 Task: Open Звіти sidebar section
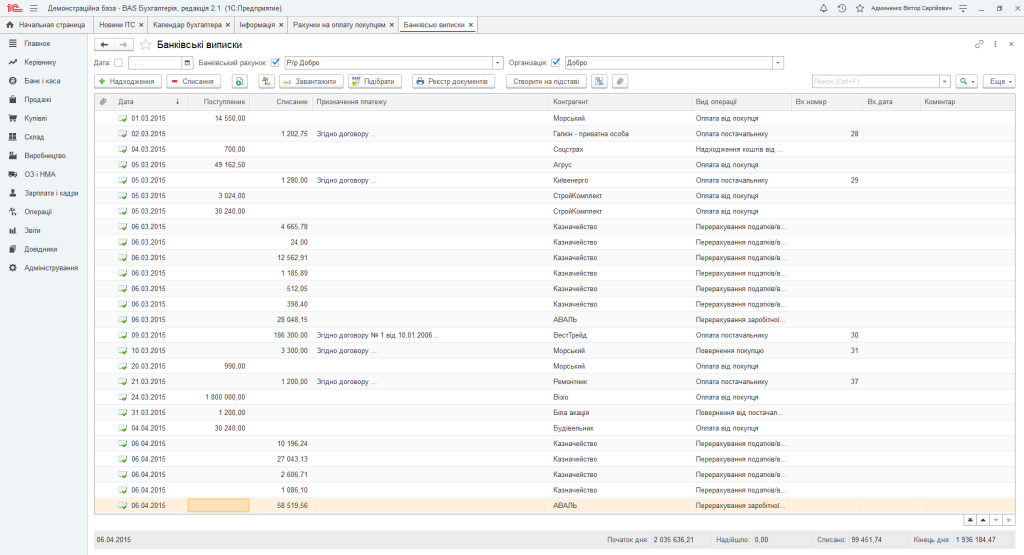tap(32, 230)
